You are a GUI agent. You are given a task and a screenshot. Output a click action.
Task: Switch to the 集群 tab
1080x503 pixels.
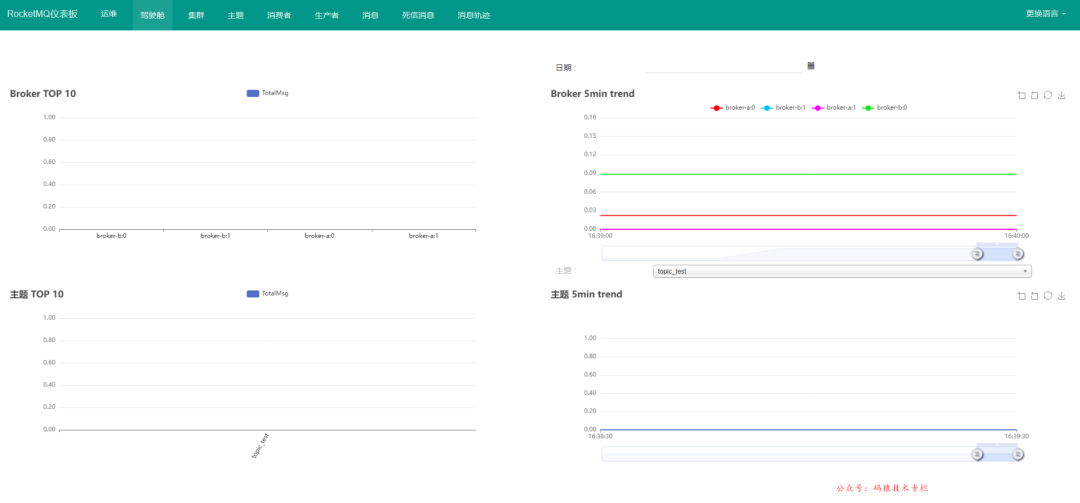click(196, 15)
